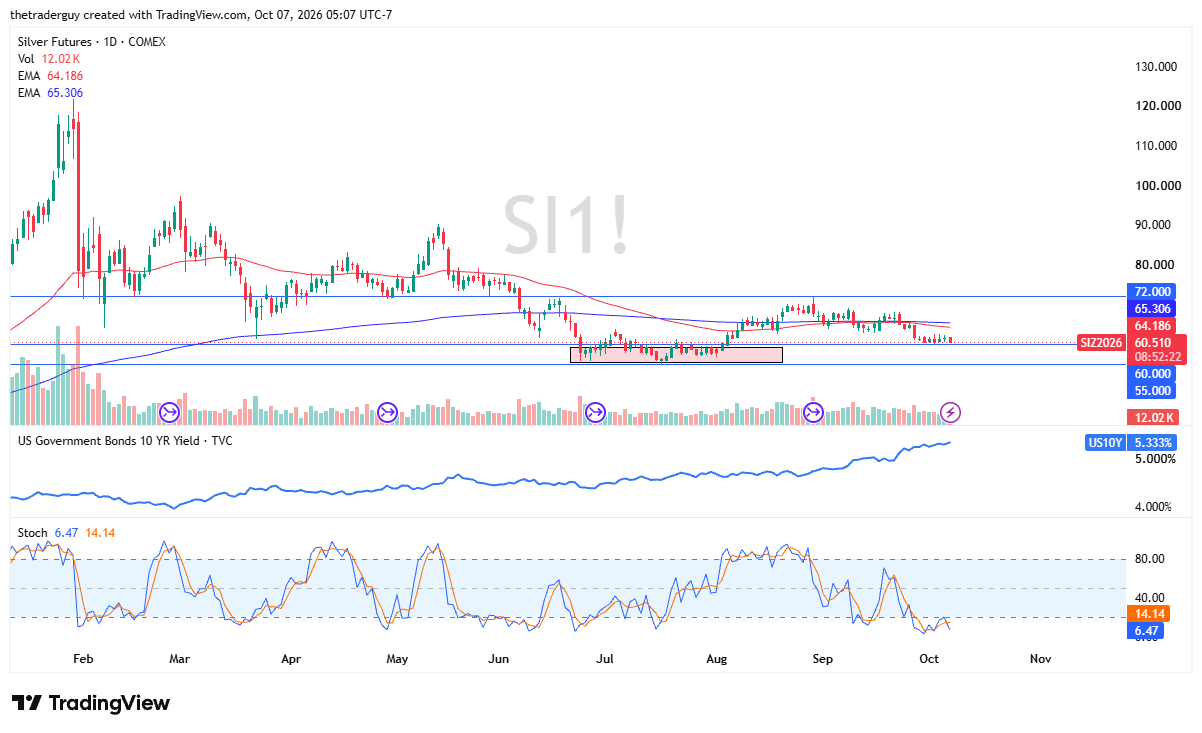The width and height of the screenshot is (1202, 733).
Task: Click the Oct label on the time axis
Action: pos(929,659)
